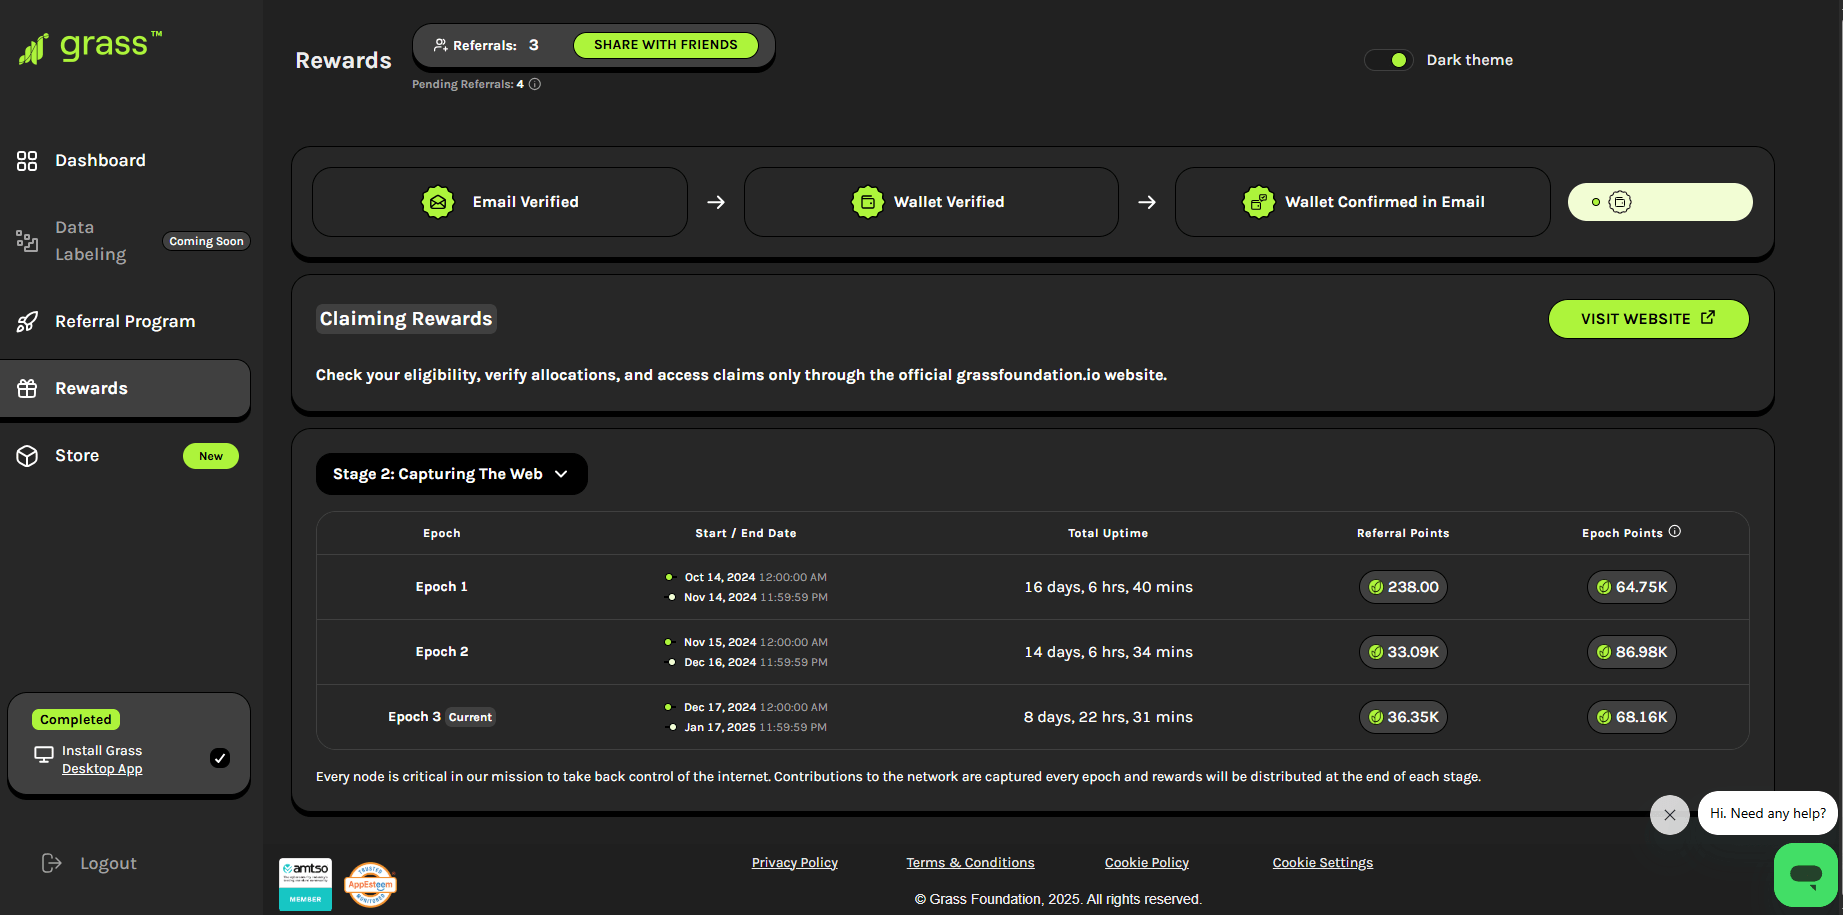Screen dimensions: 1843x915
Task: Click uptime 14 days, 6 hrs, 34 mins
Action: pos(1108,652)
